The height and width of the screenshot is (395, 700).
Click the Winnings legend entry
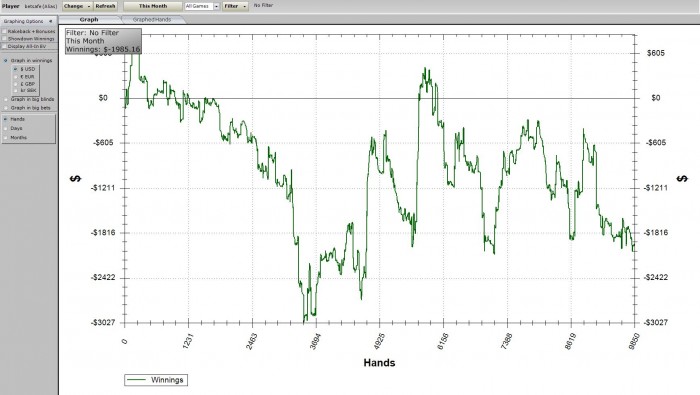coord(156,380)
